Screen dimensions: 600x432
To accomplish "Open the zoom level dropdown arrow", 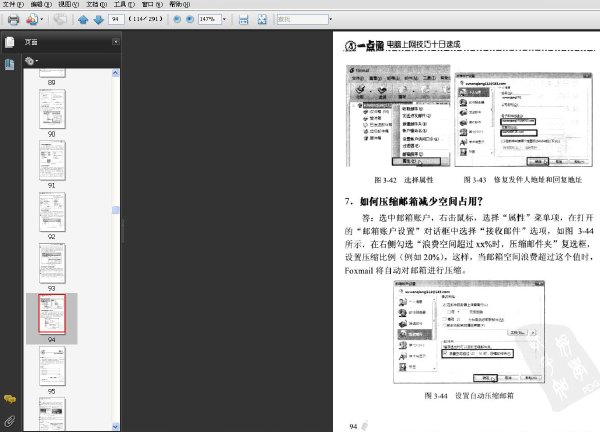I will tap(224, 19).
